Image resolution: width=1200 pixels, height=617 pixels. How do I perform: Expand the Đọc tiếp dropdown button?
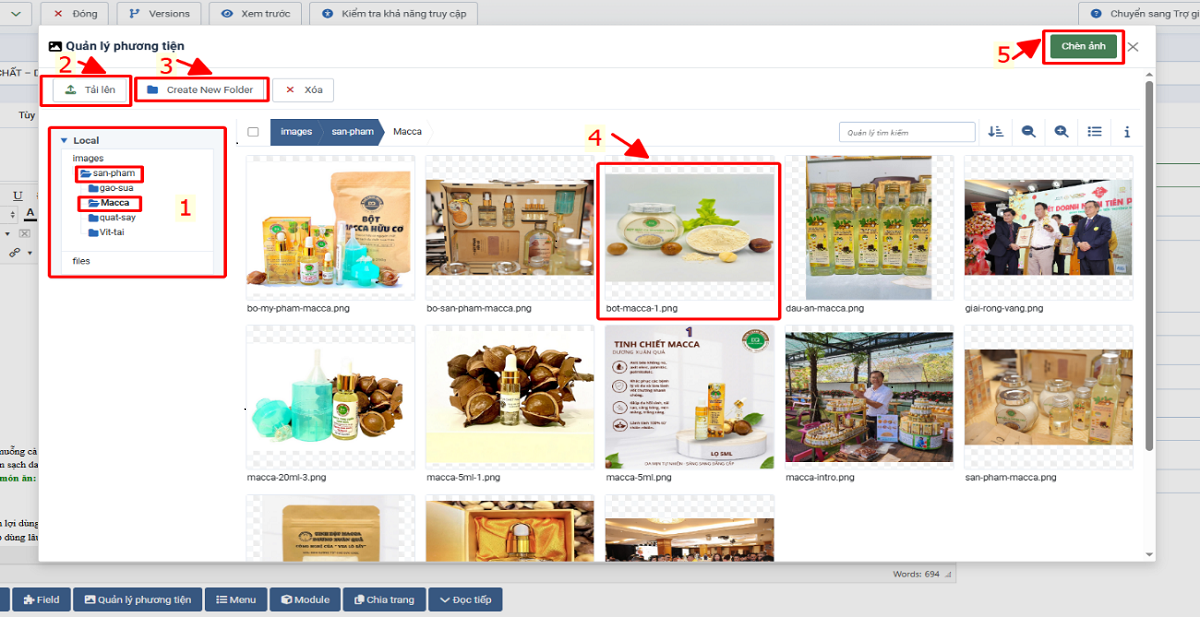[465, 600]
